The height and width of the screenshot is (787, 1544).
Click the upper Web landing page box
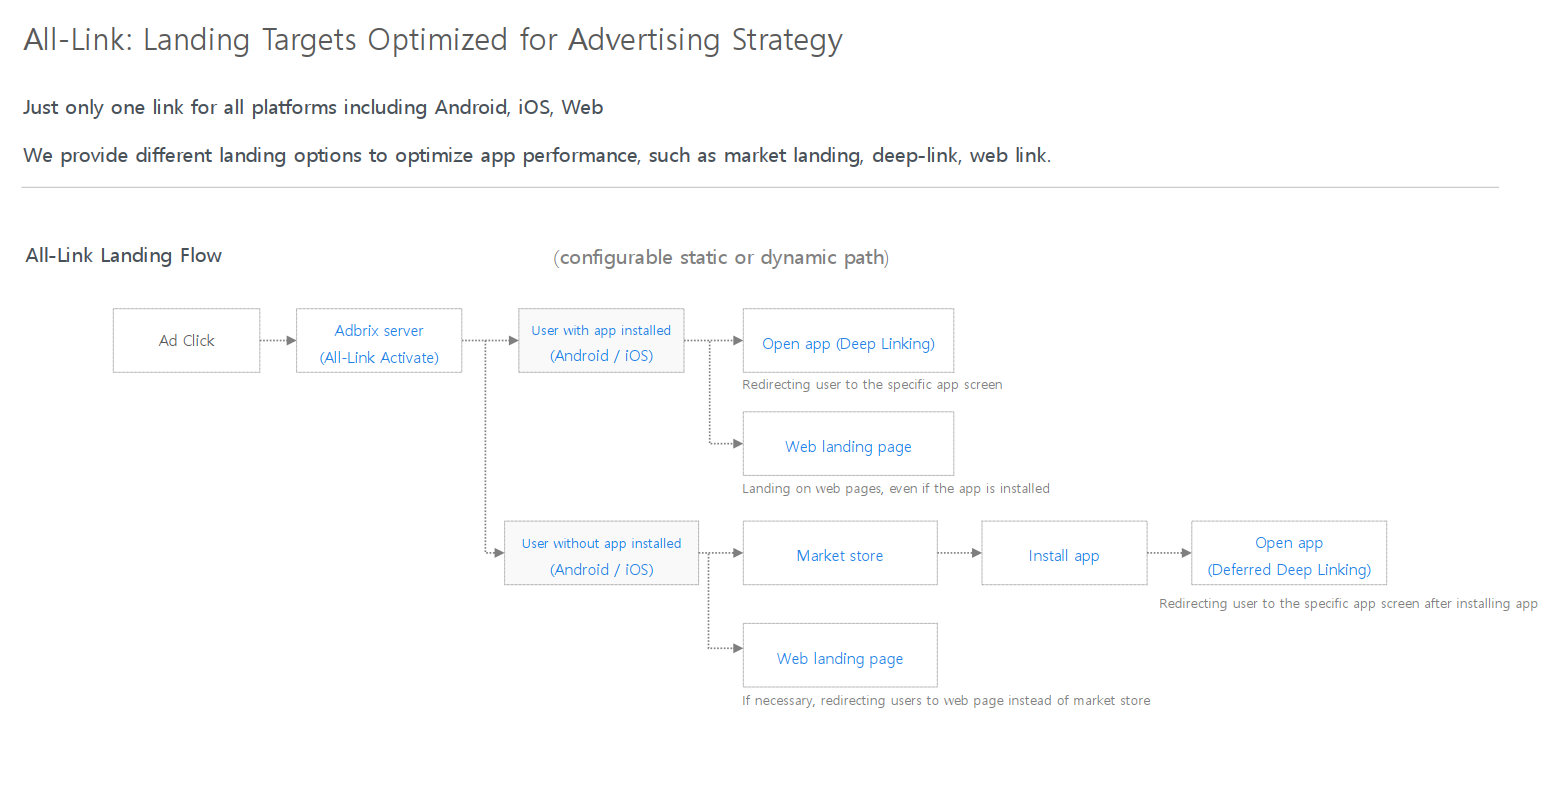(848, 446)
